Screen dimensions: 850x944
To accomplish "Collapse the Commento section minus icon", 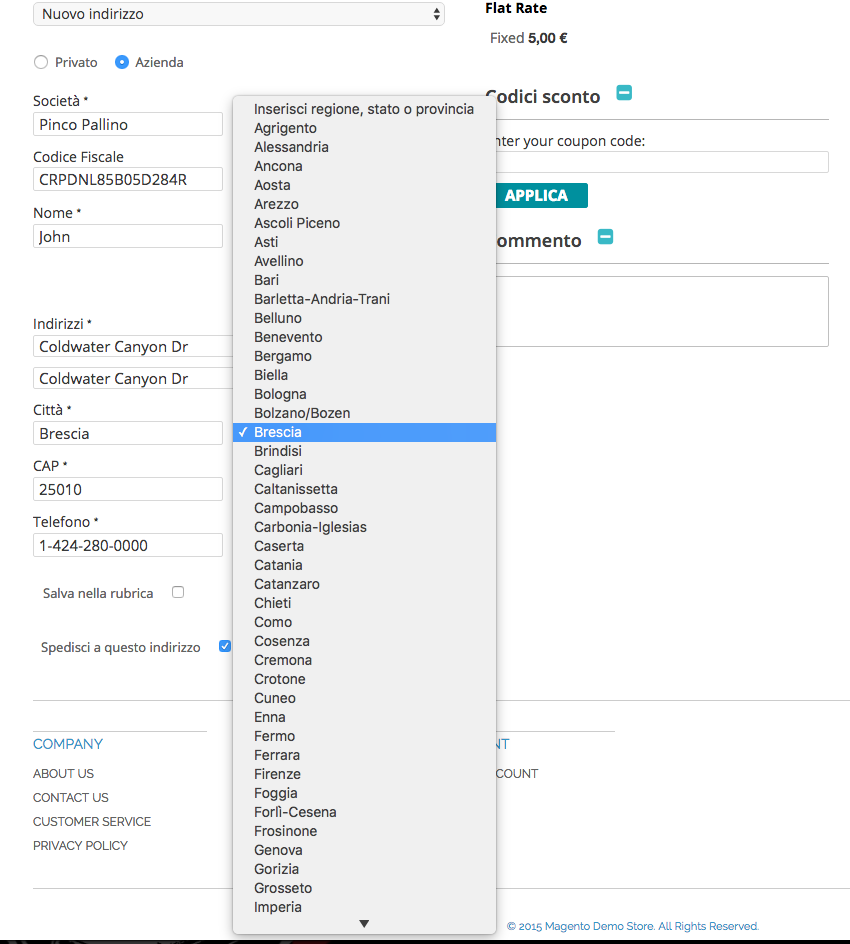I will (605, 237).
